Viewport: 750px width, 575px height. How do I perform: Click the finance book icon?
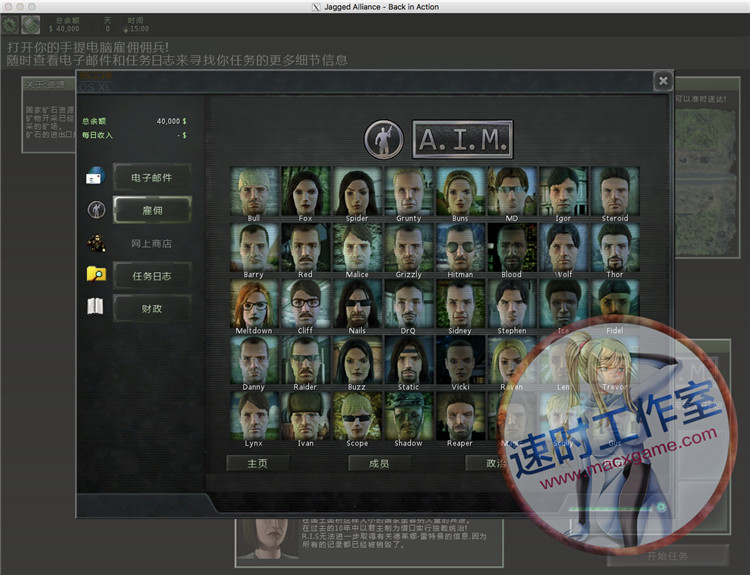pyautogui.click(x=95, y=307)
